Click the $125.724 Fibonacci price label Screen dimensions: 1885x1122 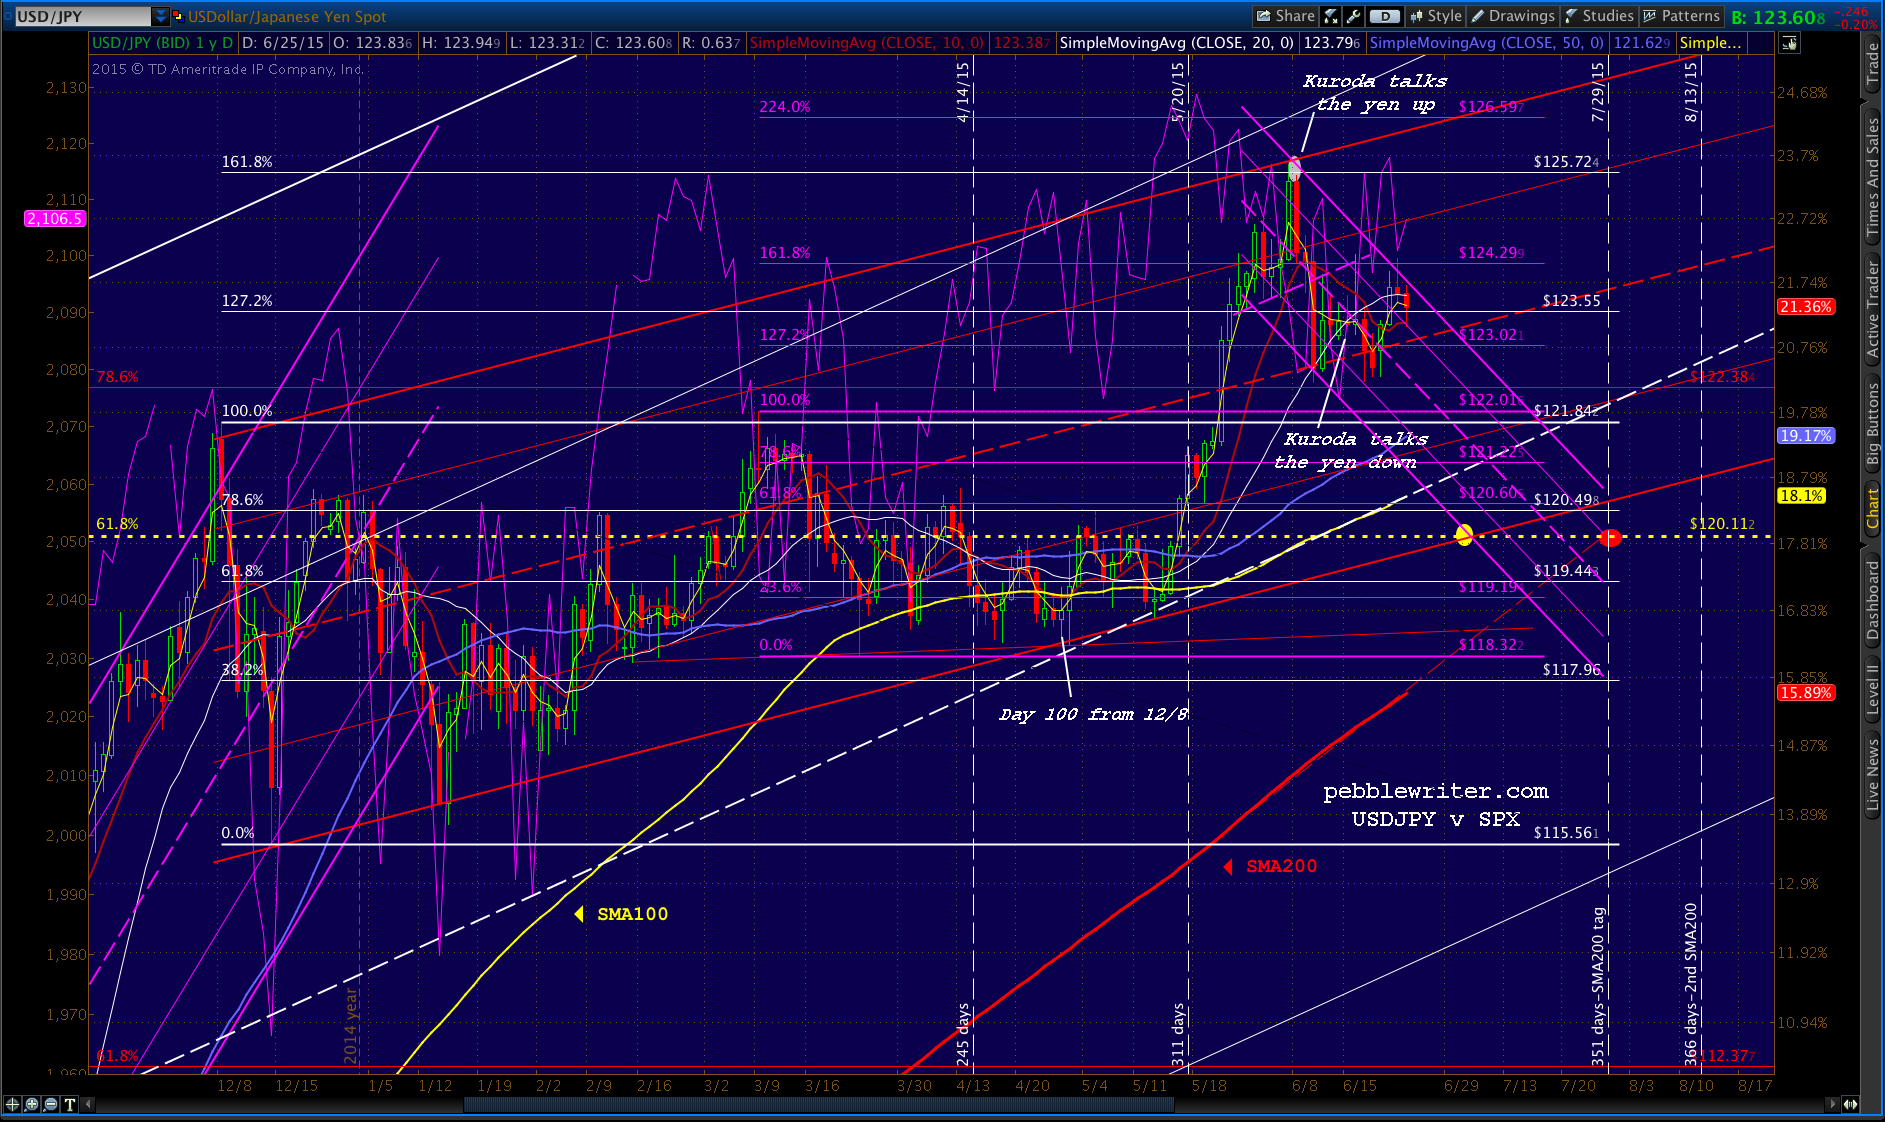[1566, 162]
